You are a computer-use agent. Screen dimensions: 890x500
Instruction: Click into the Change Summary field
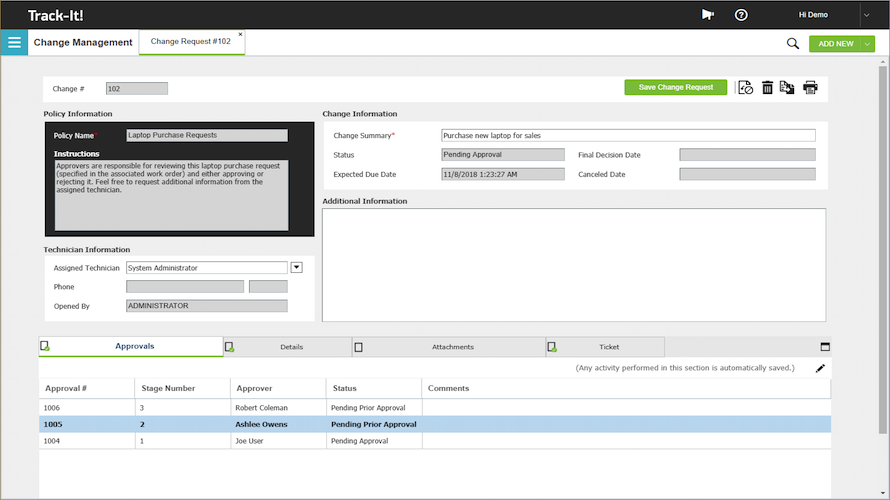(x=627, y=135)
